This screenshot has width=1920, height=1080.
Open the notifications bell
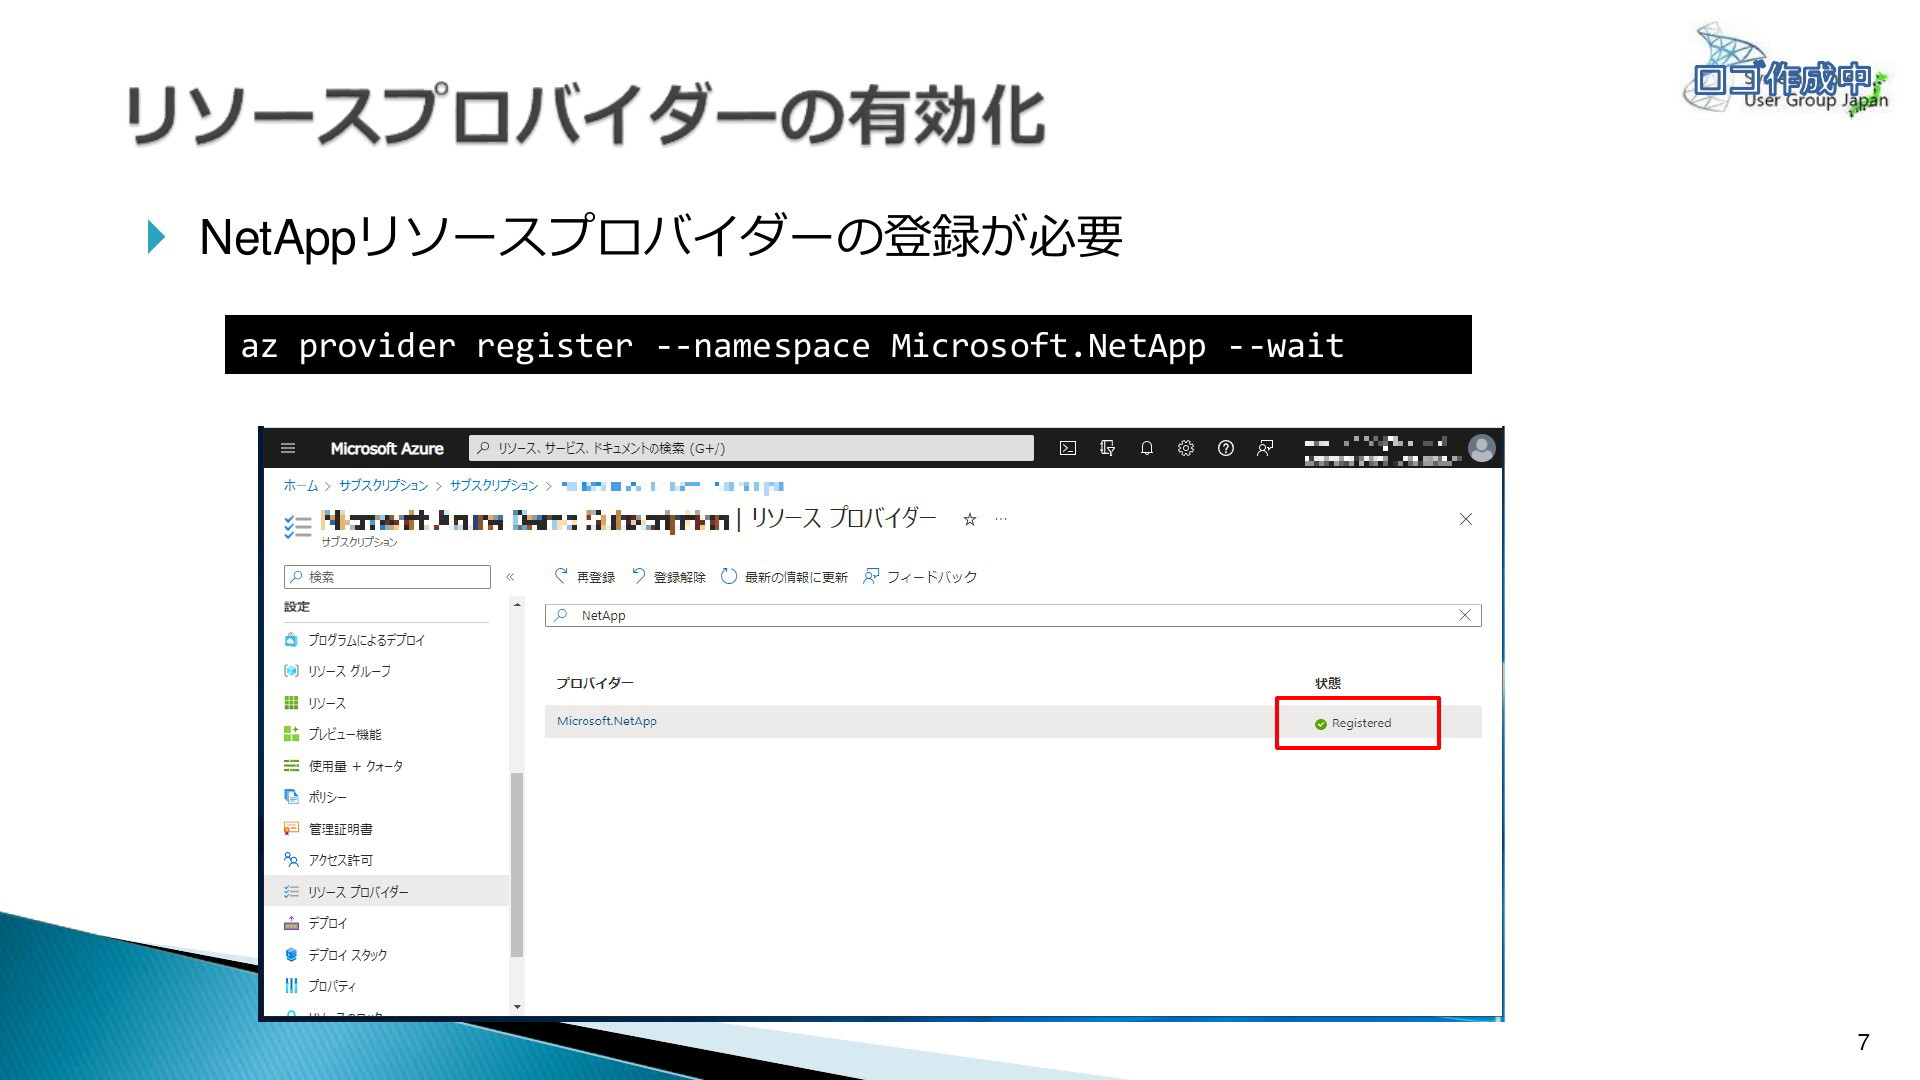(x=1147, y=448)
